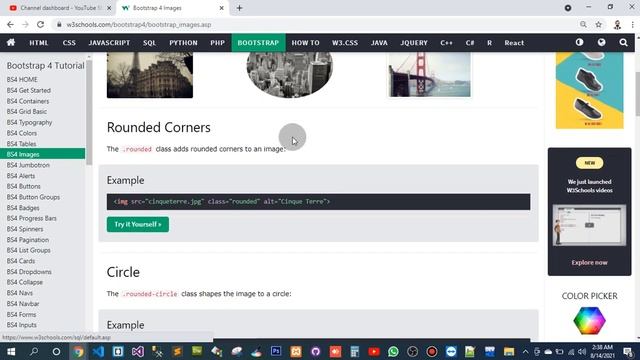This screenshot has width=640, height=360.
Task: Open BS4 Spinners in sidebar
Action: pos(25,229)
